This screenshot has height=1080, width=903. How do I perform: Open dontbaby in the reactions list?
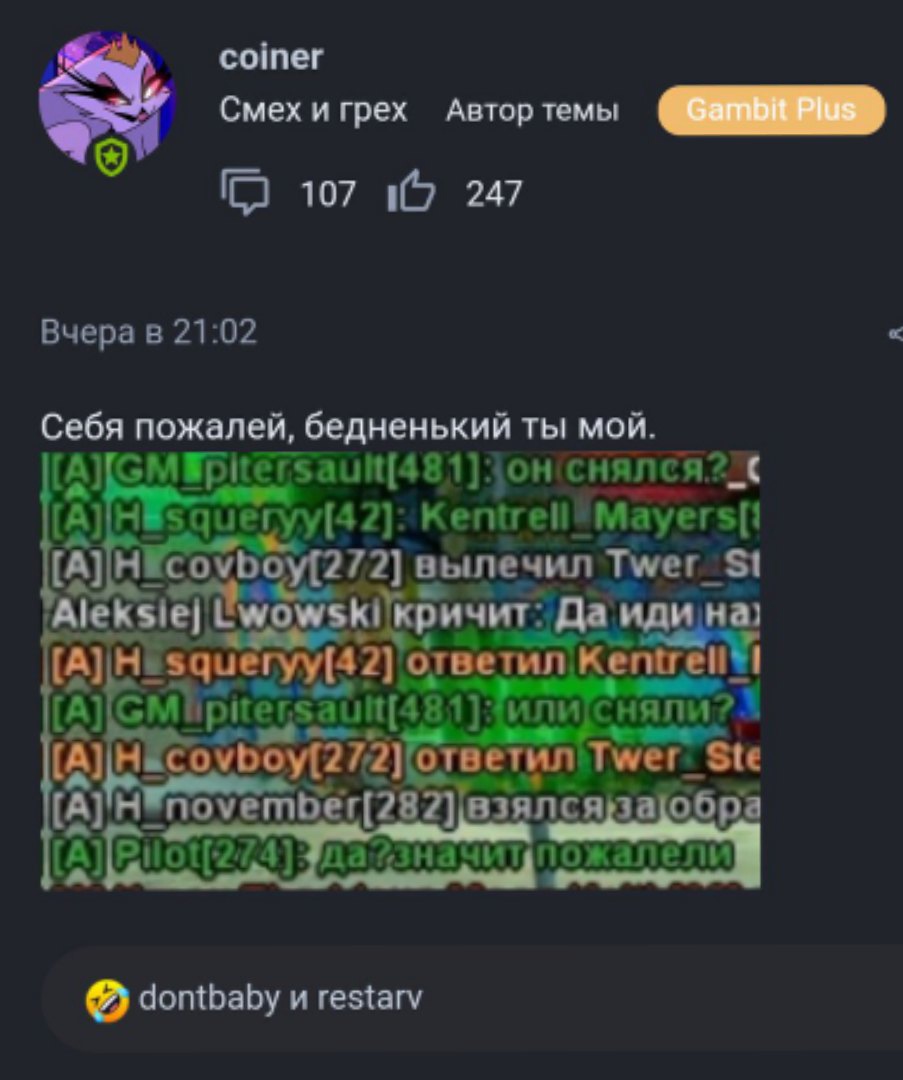click(209, 998)
